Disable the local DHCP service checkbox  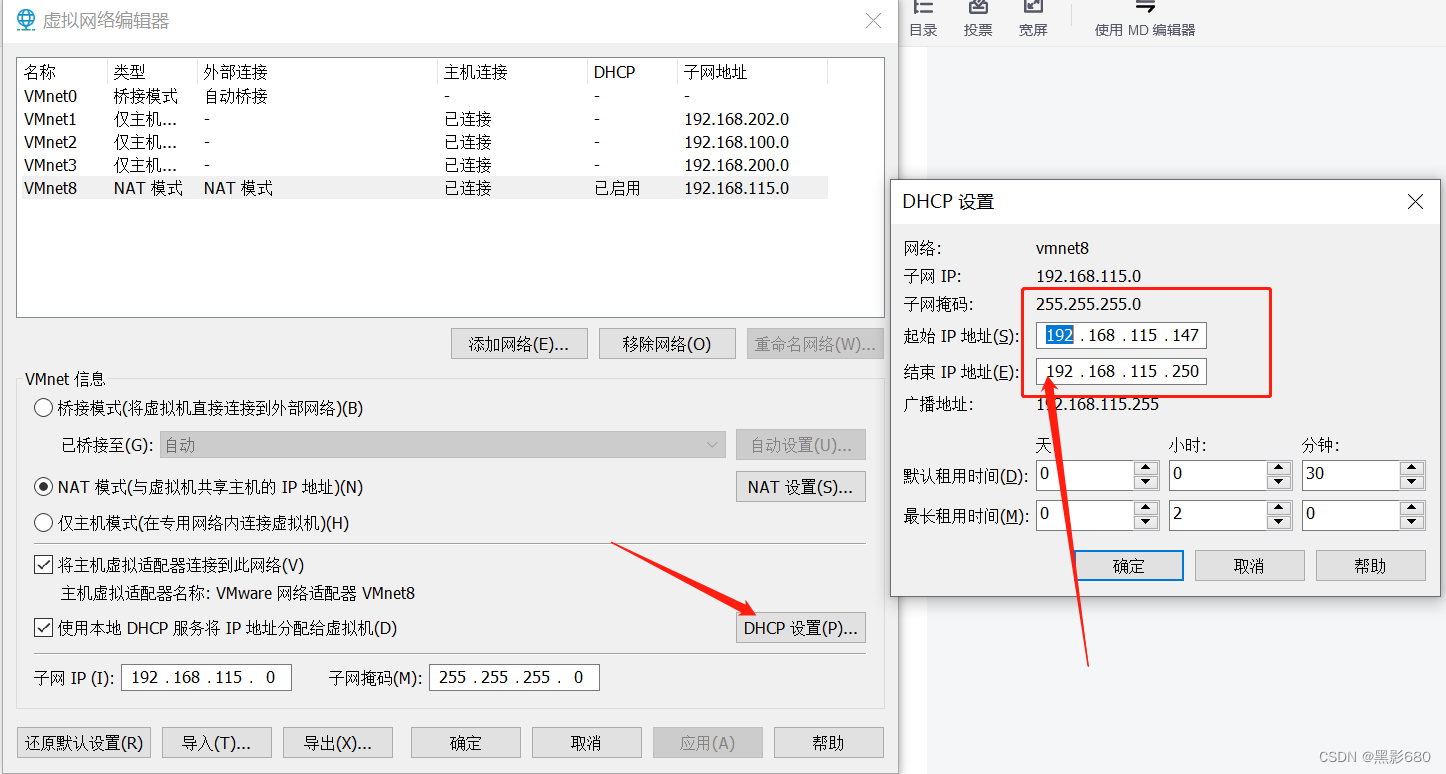[43, 628]
